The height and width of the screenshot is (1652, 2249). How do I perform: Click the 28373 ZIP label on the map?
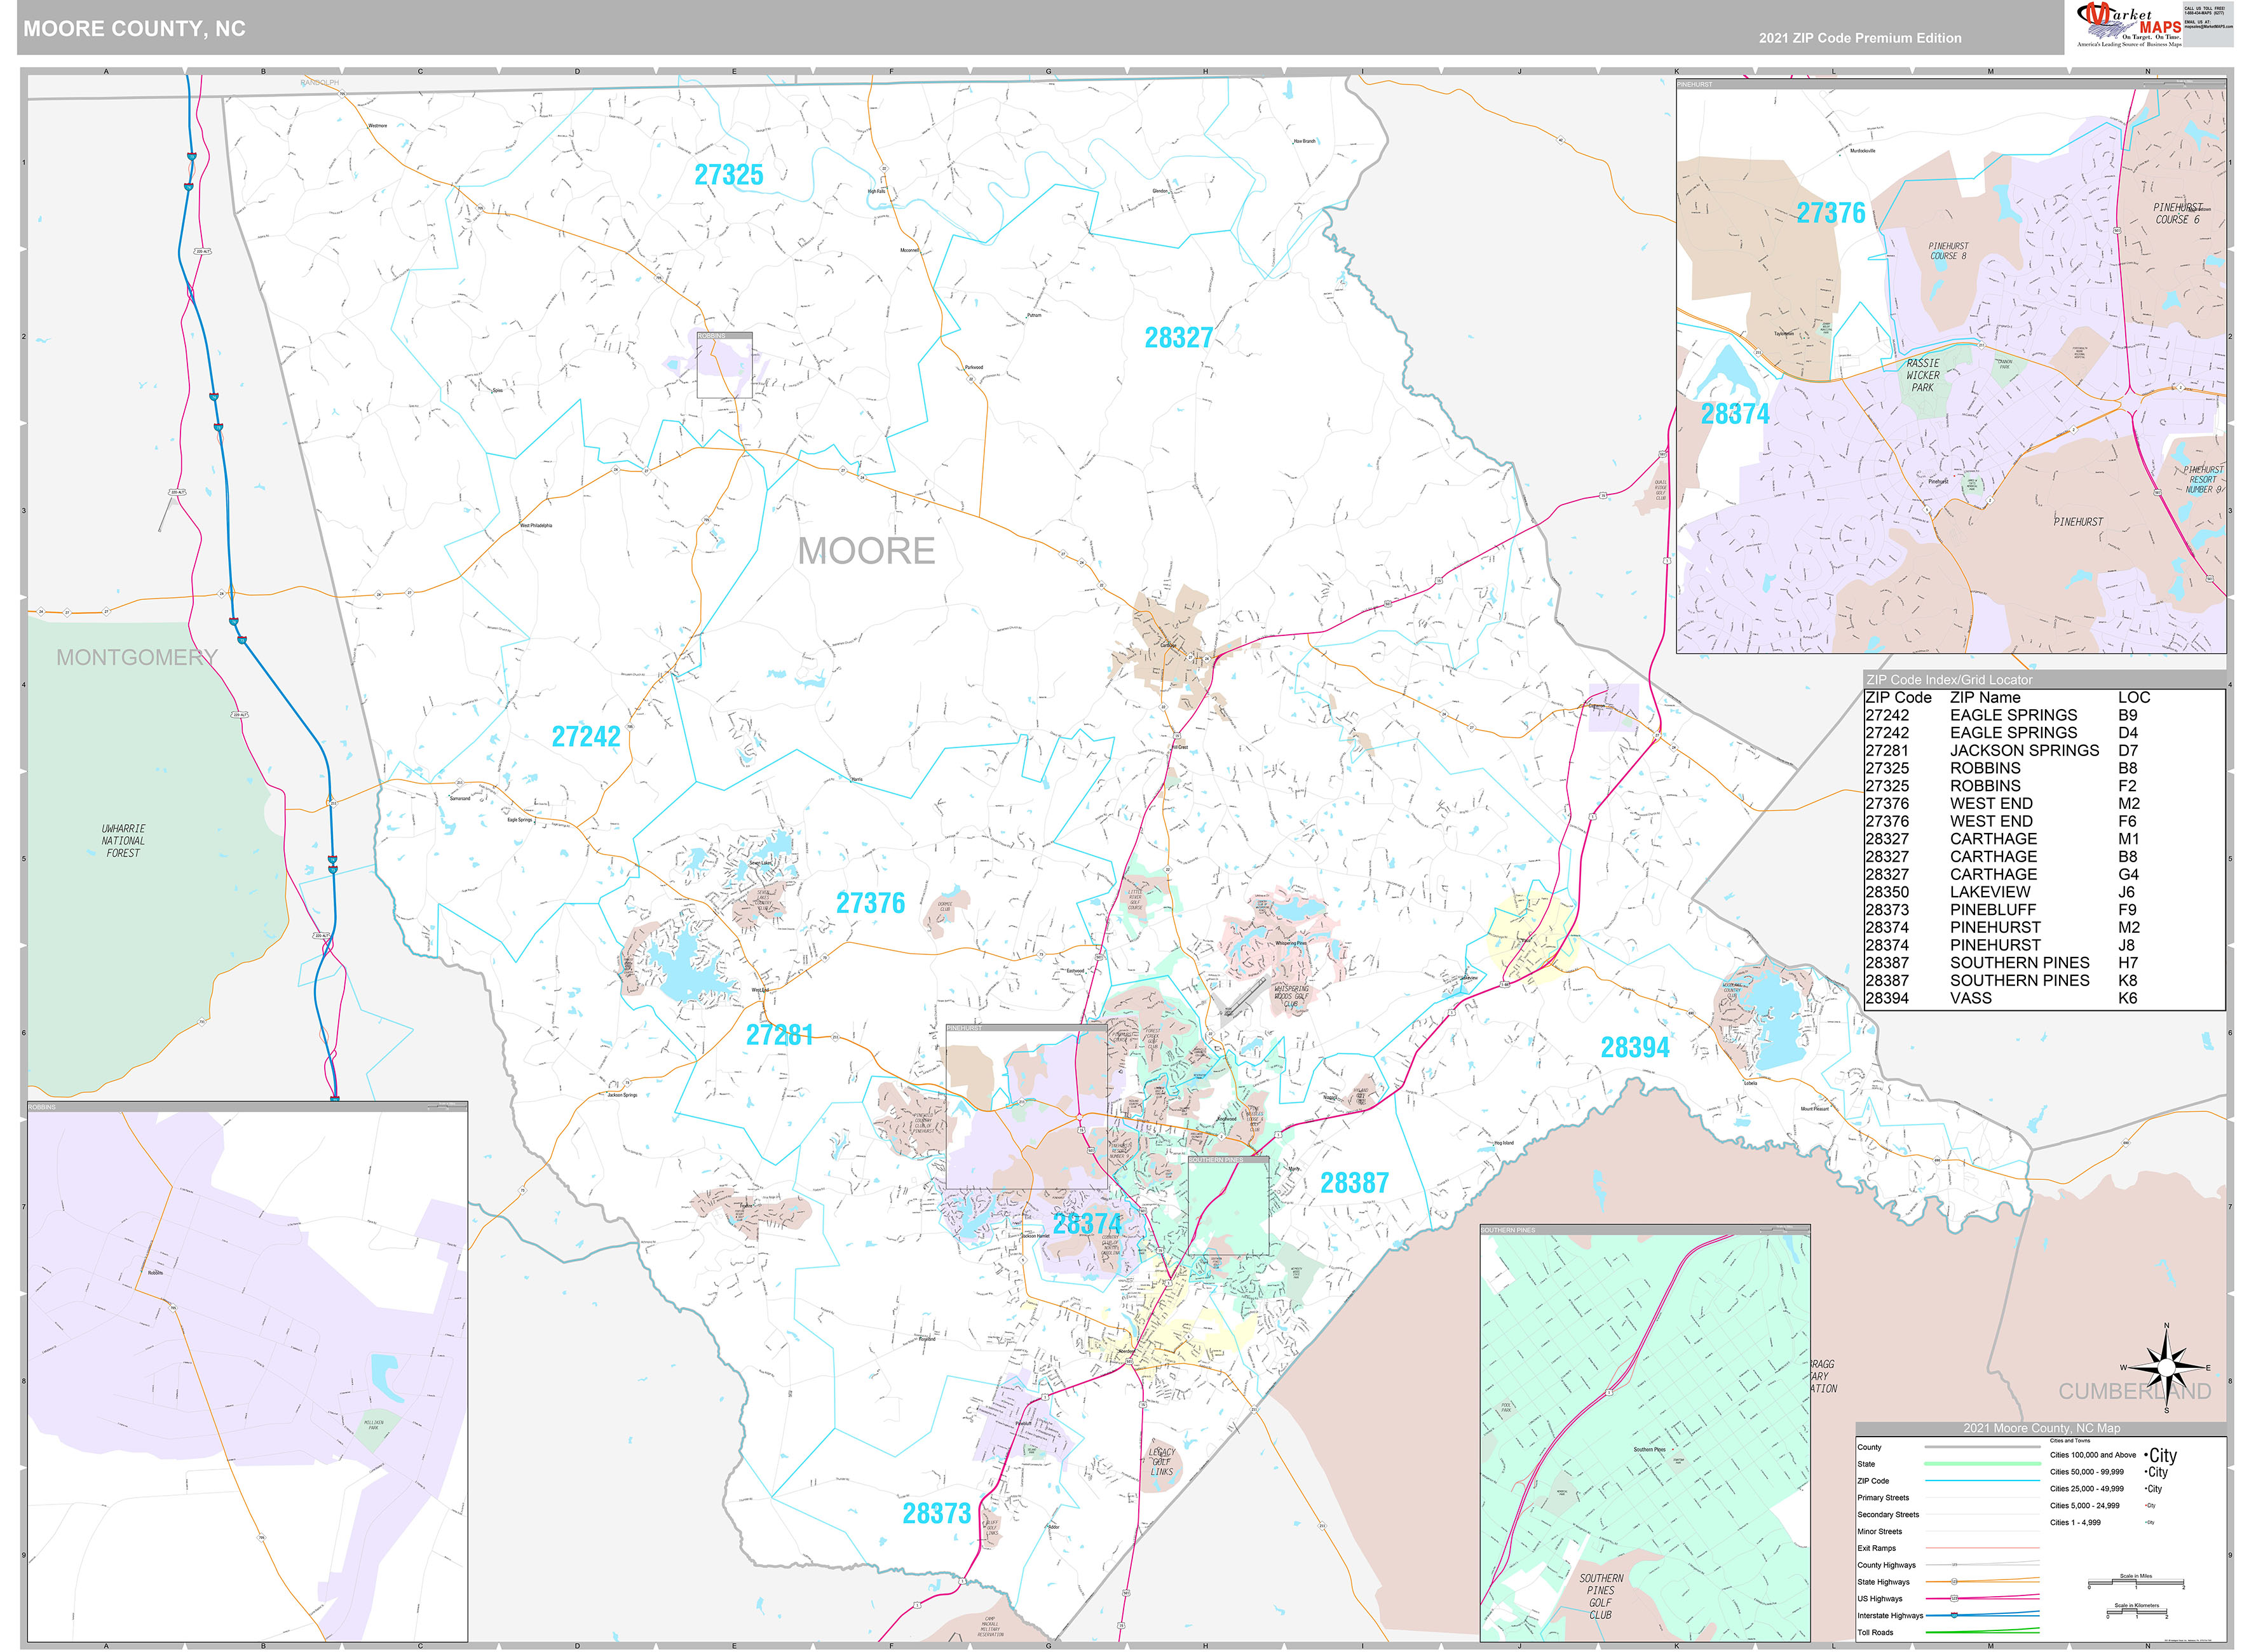[x=936, y=1514]
